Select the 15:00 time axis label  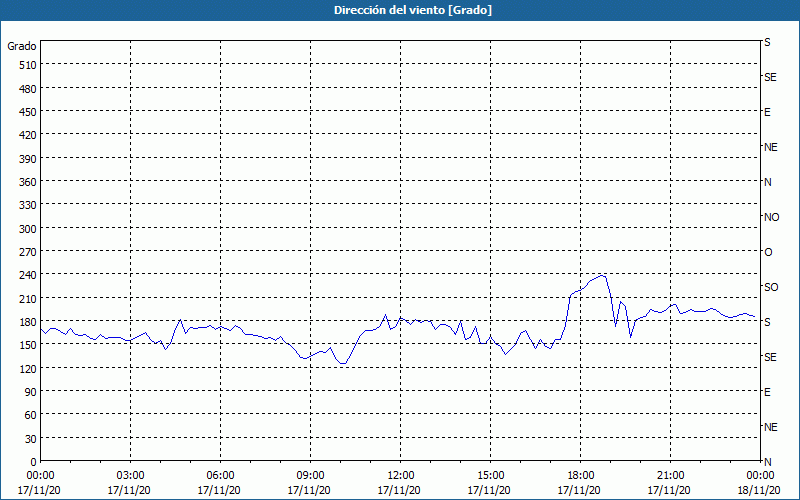tap(490, 475)
